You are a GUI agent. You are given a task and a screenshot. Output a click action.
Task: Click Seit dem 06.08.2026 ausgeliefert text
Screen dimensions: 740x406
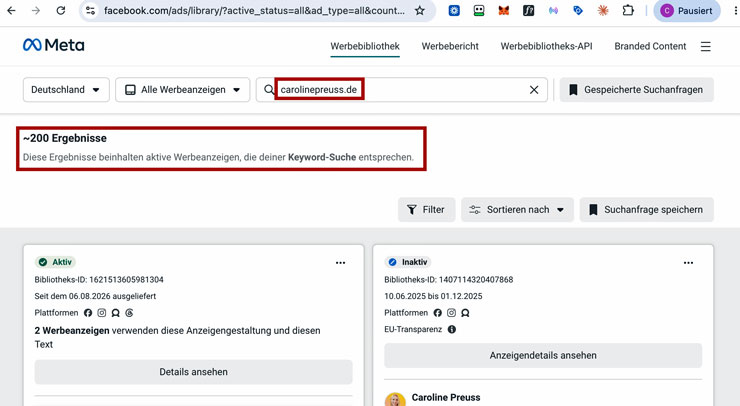coord(95,296)
